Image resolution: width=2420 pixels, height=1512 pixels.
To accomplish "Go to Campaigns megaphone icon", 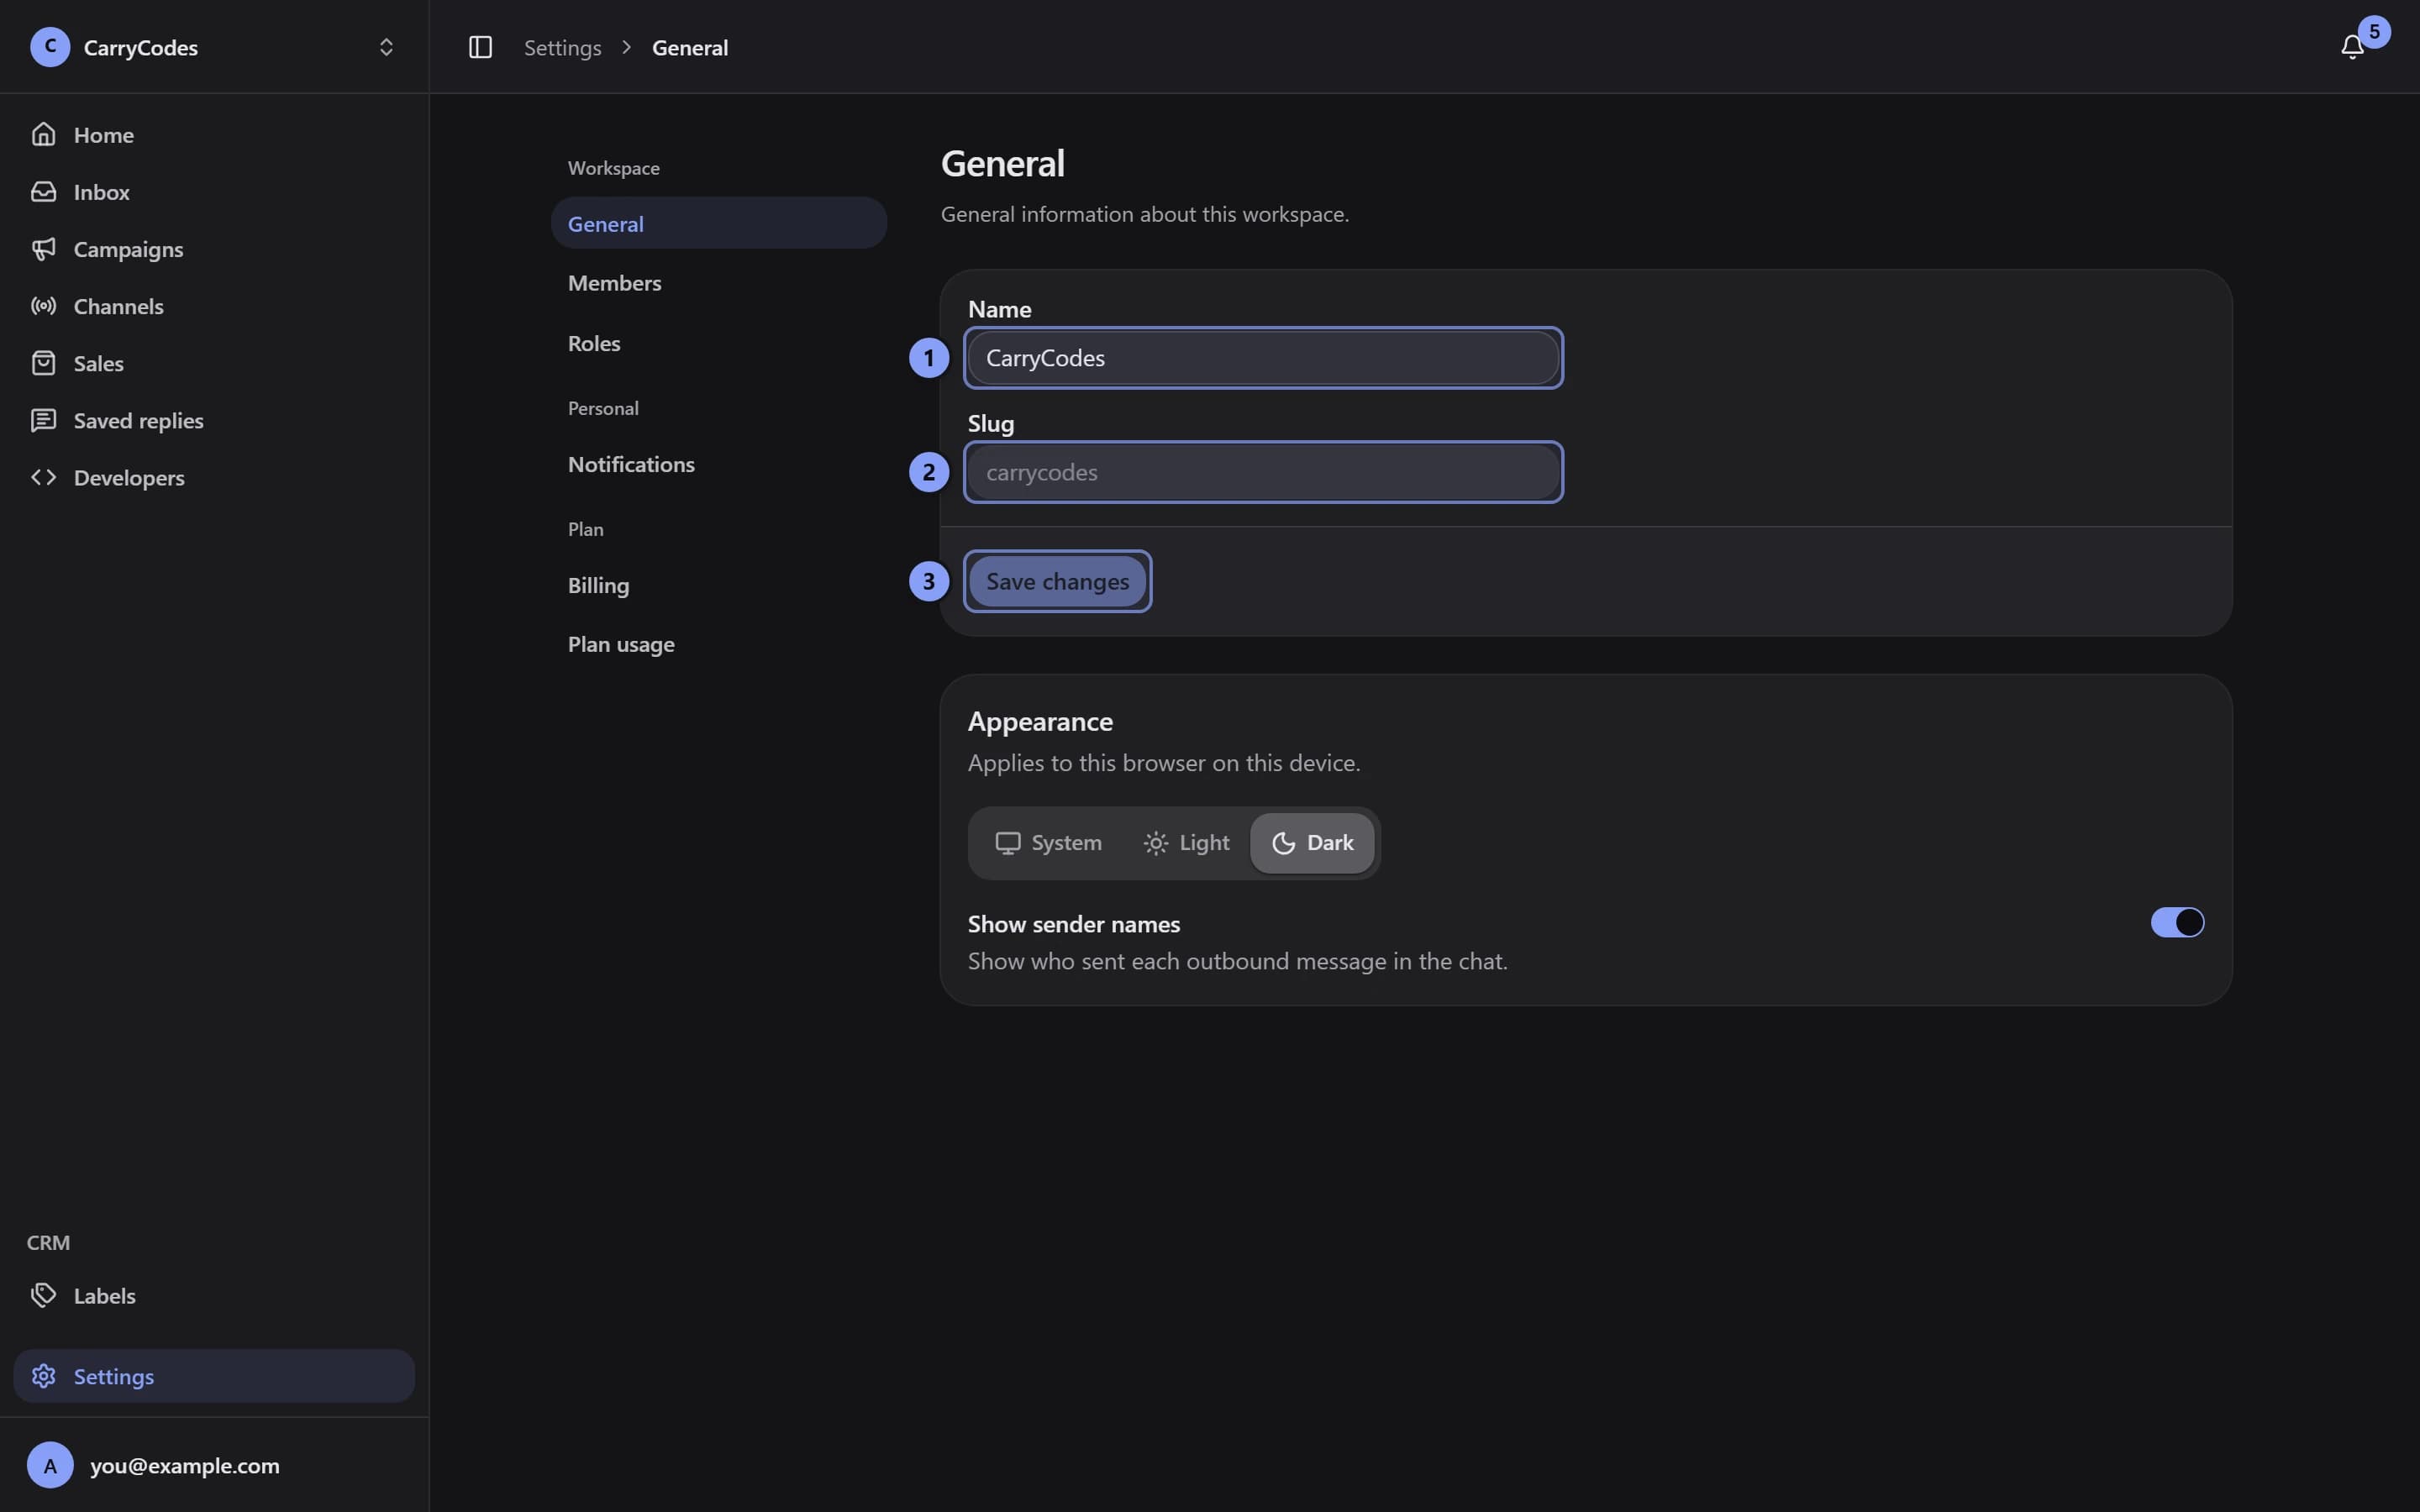I will pos(43,249).
